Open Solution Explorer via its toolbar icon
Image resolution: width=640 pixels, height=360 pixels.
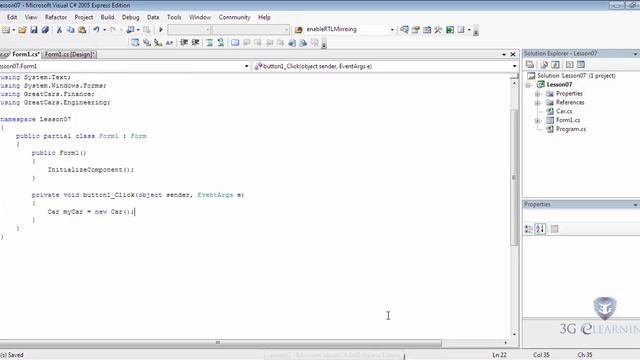[x=404, y=30]
